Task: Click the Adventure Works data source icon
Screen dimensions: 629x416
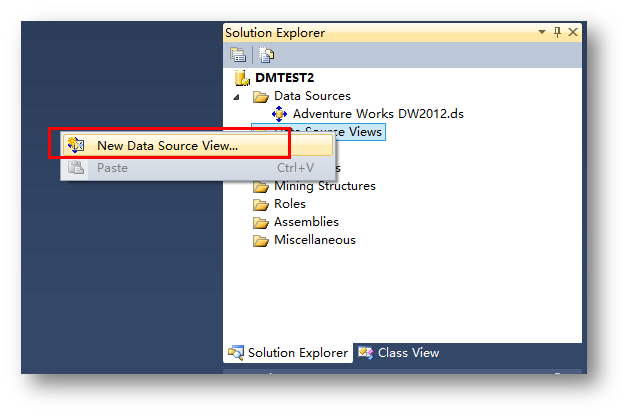Action: pos(280,114)
